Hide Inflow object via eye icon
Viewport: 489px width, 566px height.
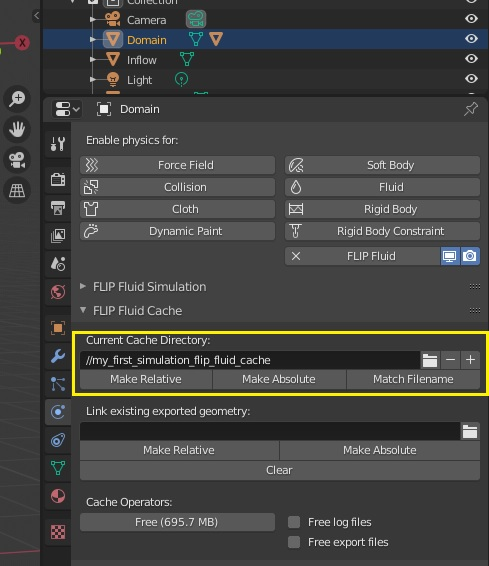(x=471, y=58)
